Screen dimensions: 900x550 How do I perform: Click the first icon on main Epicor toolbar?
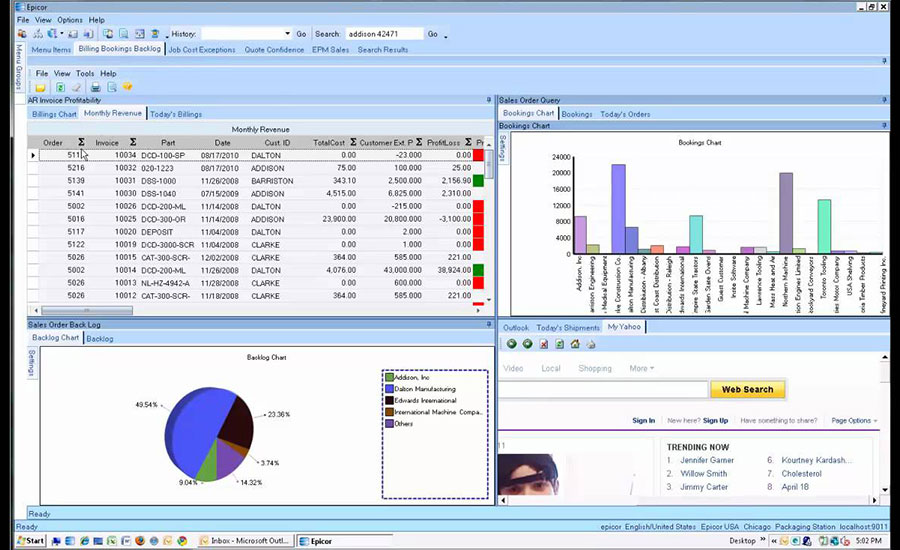click(22, 34)
